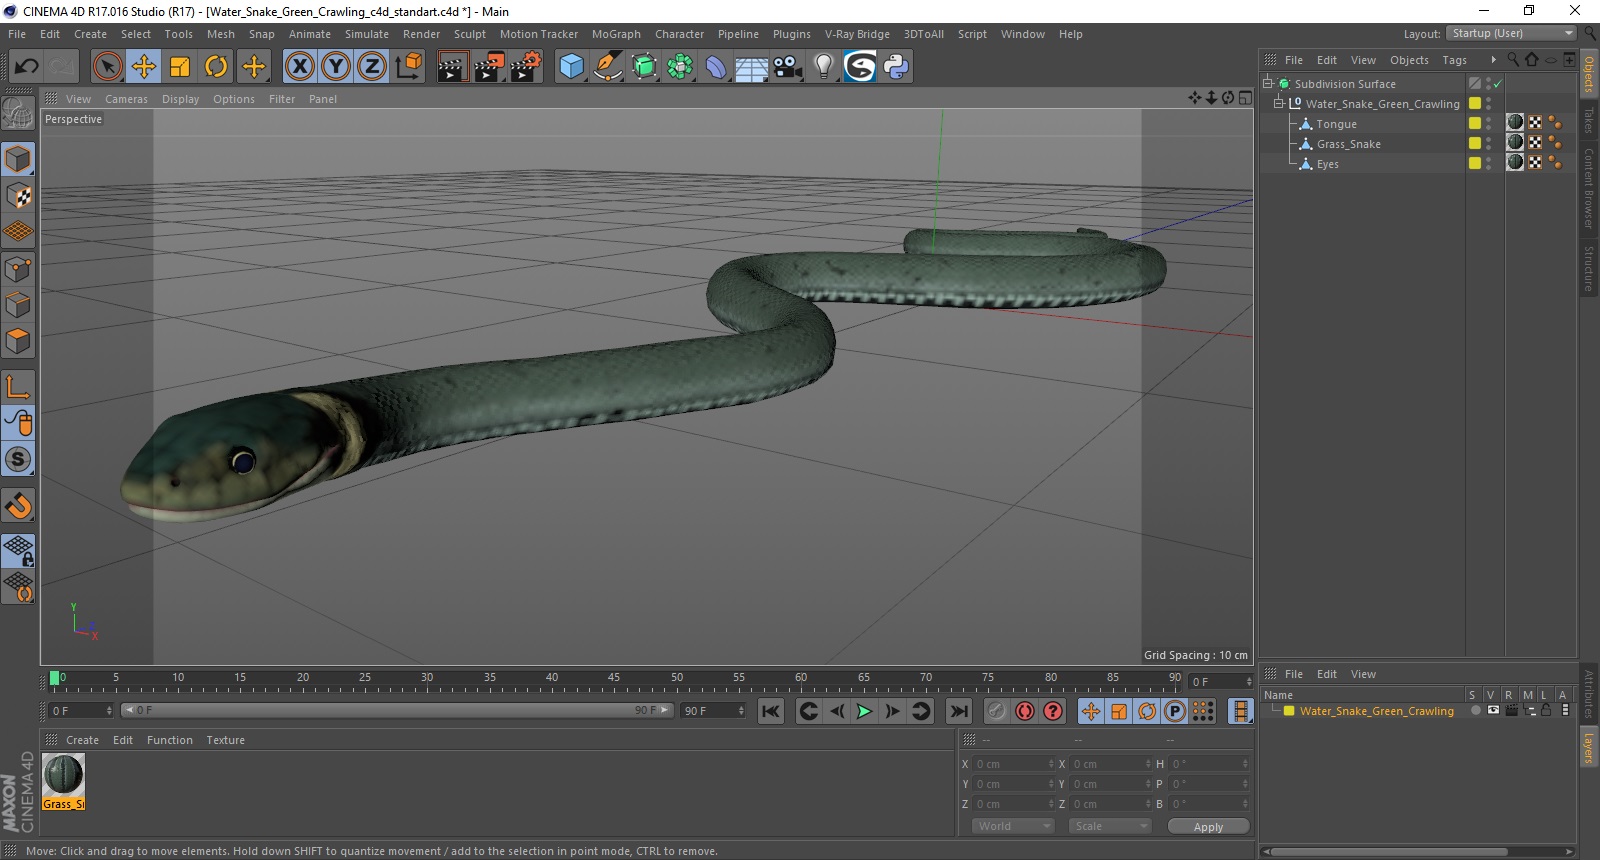Viewport: 1600px width, 860px height.
Task: Step the end frame 90 F field
Action: tap(741, 711)
